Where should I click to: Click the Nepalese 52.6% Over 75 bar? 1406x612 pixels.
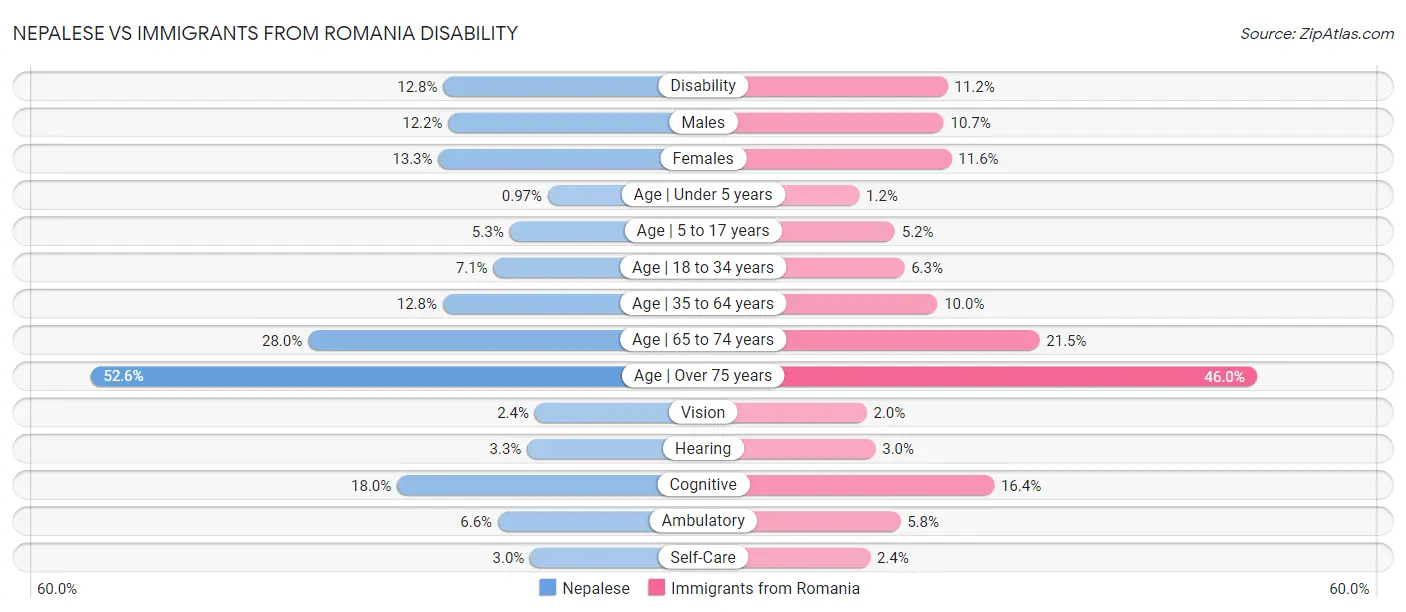pyautogui.click(x=360, y=376)
